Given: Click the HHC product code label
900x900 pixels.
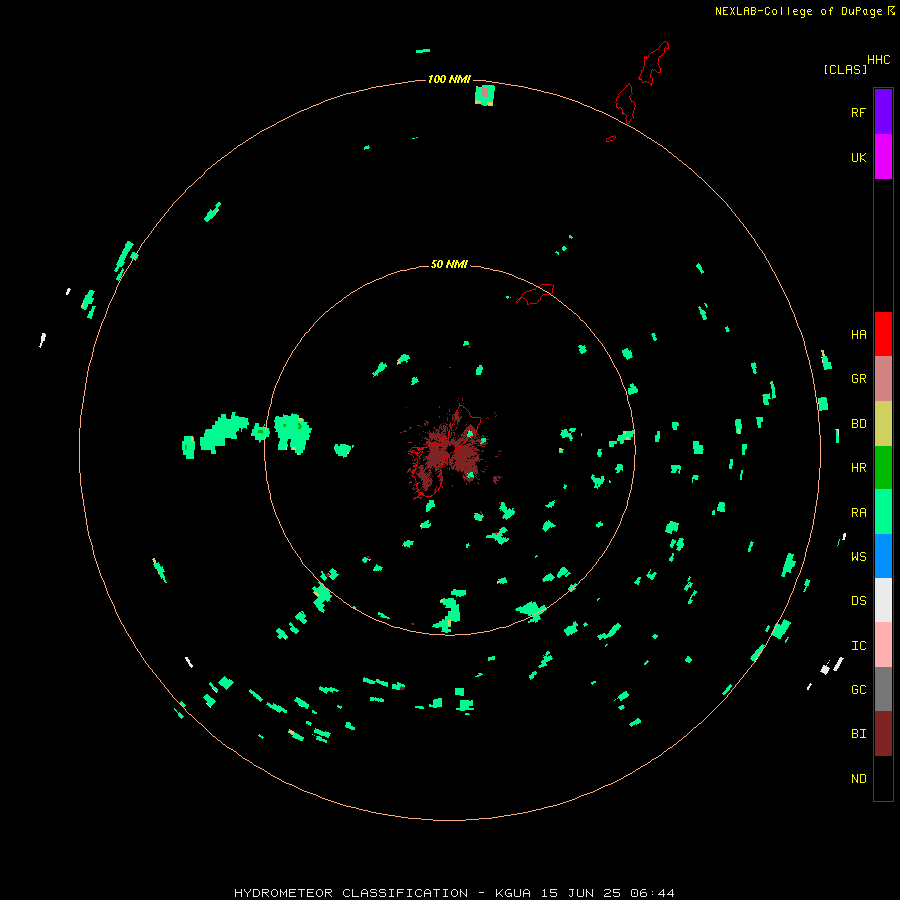Looking at the screenshot, I should (878, 60).
